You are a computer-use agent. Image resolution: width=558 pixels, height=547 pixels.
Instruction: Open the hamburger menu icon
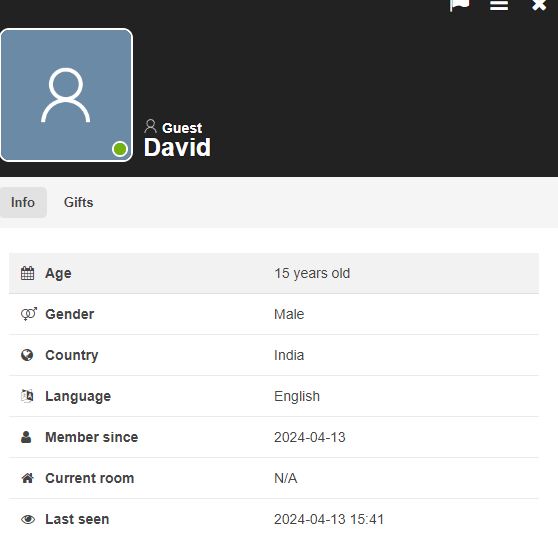coord(499,5)
